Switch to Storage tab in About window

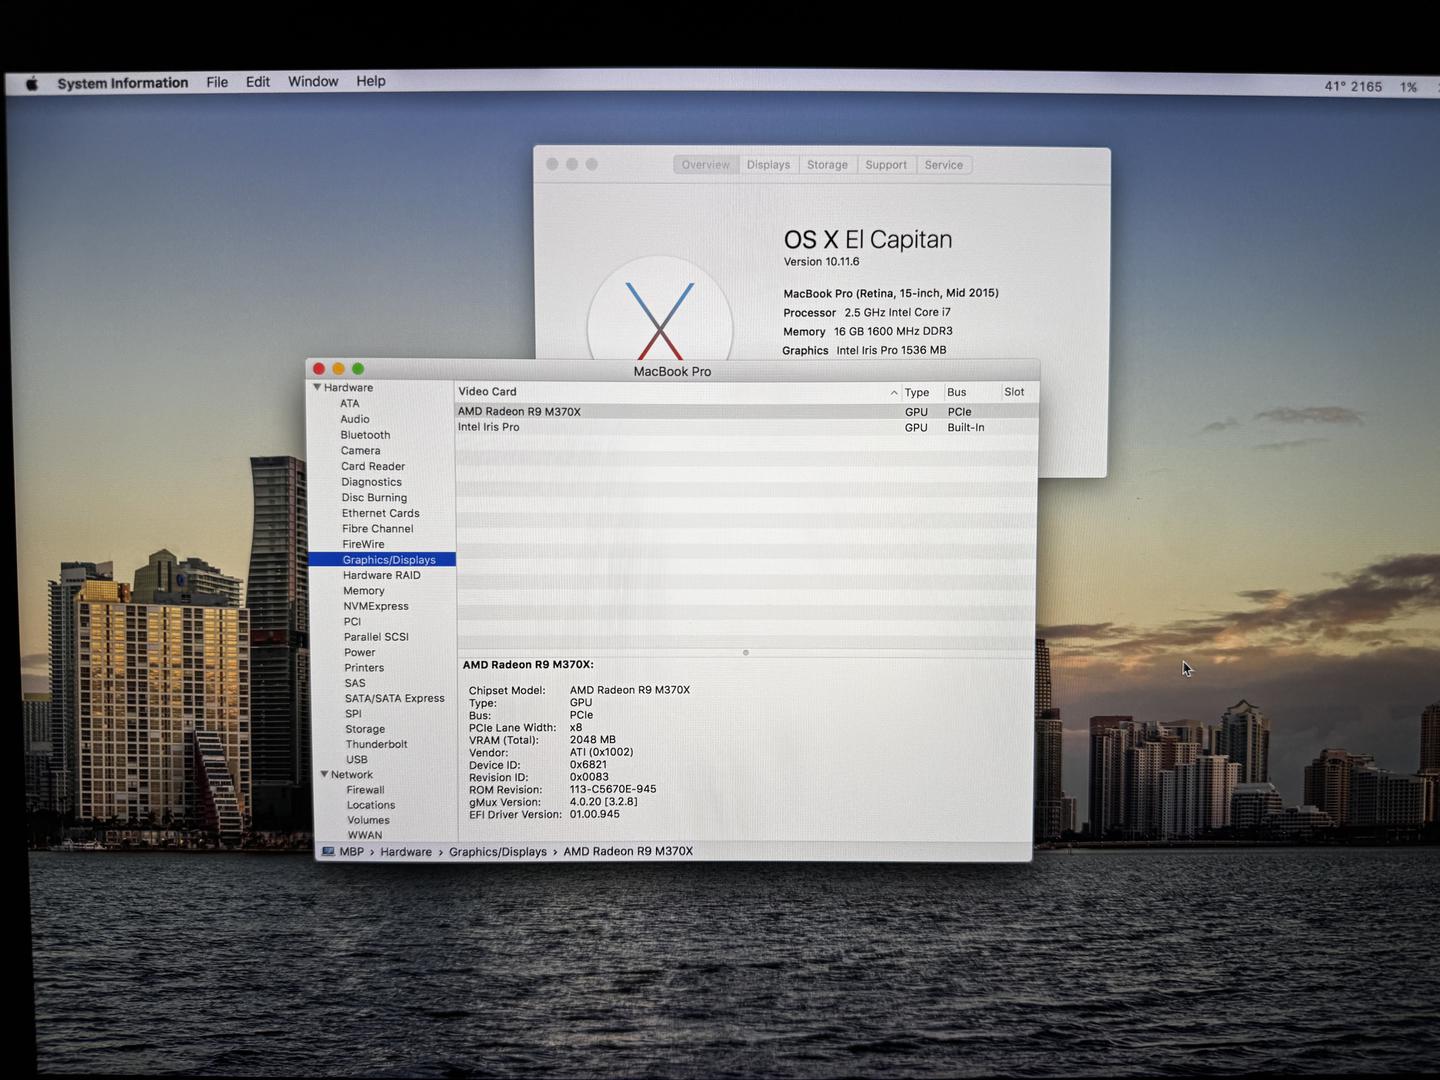(827, 165)
